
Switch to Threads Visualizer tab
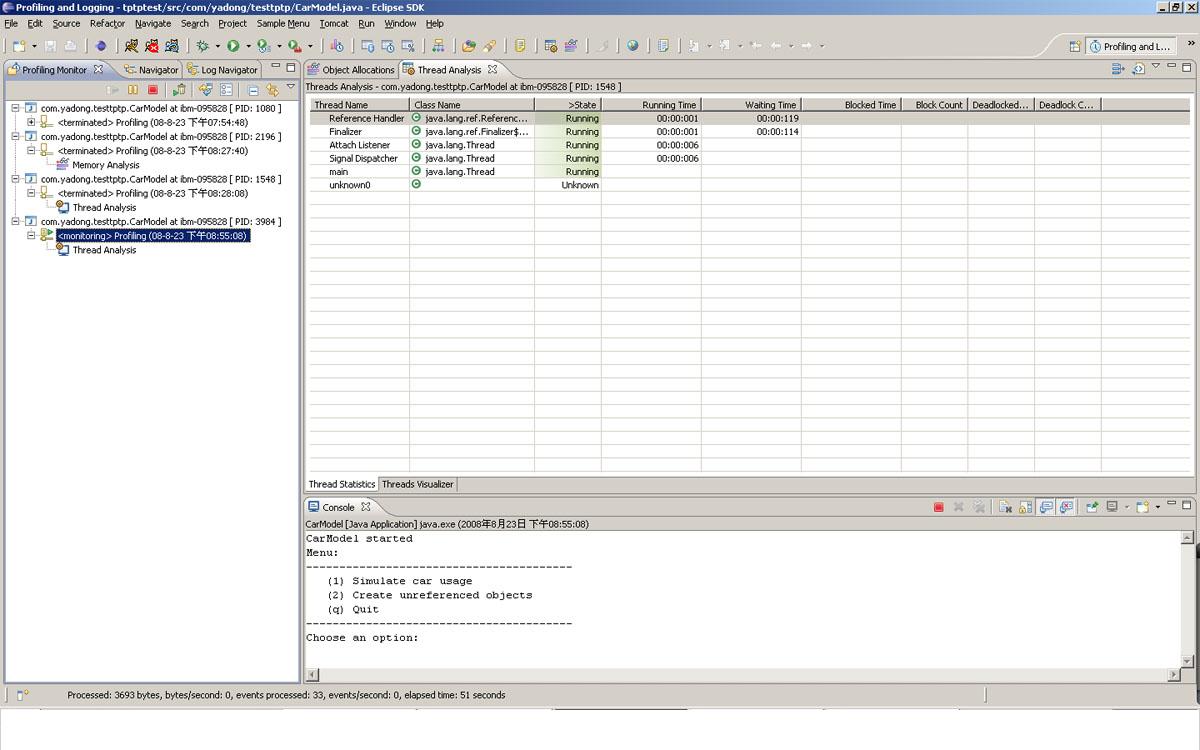tap(417, 484)
